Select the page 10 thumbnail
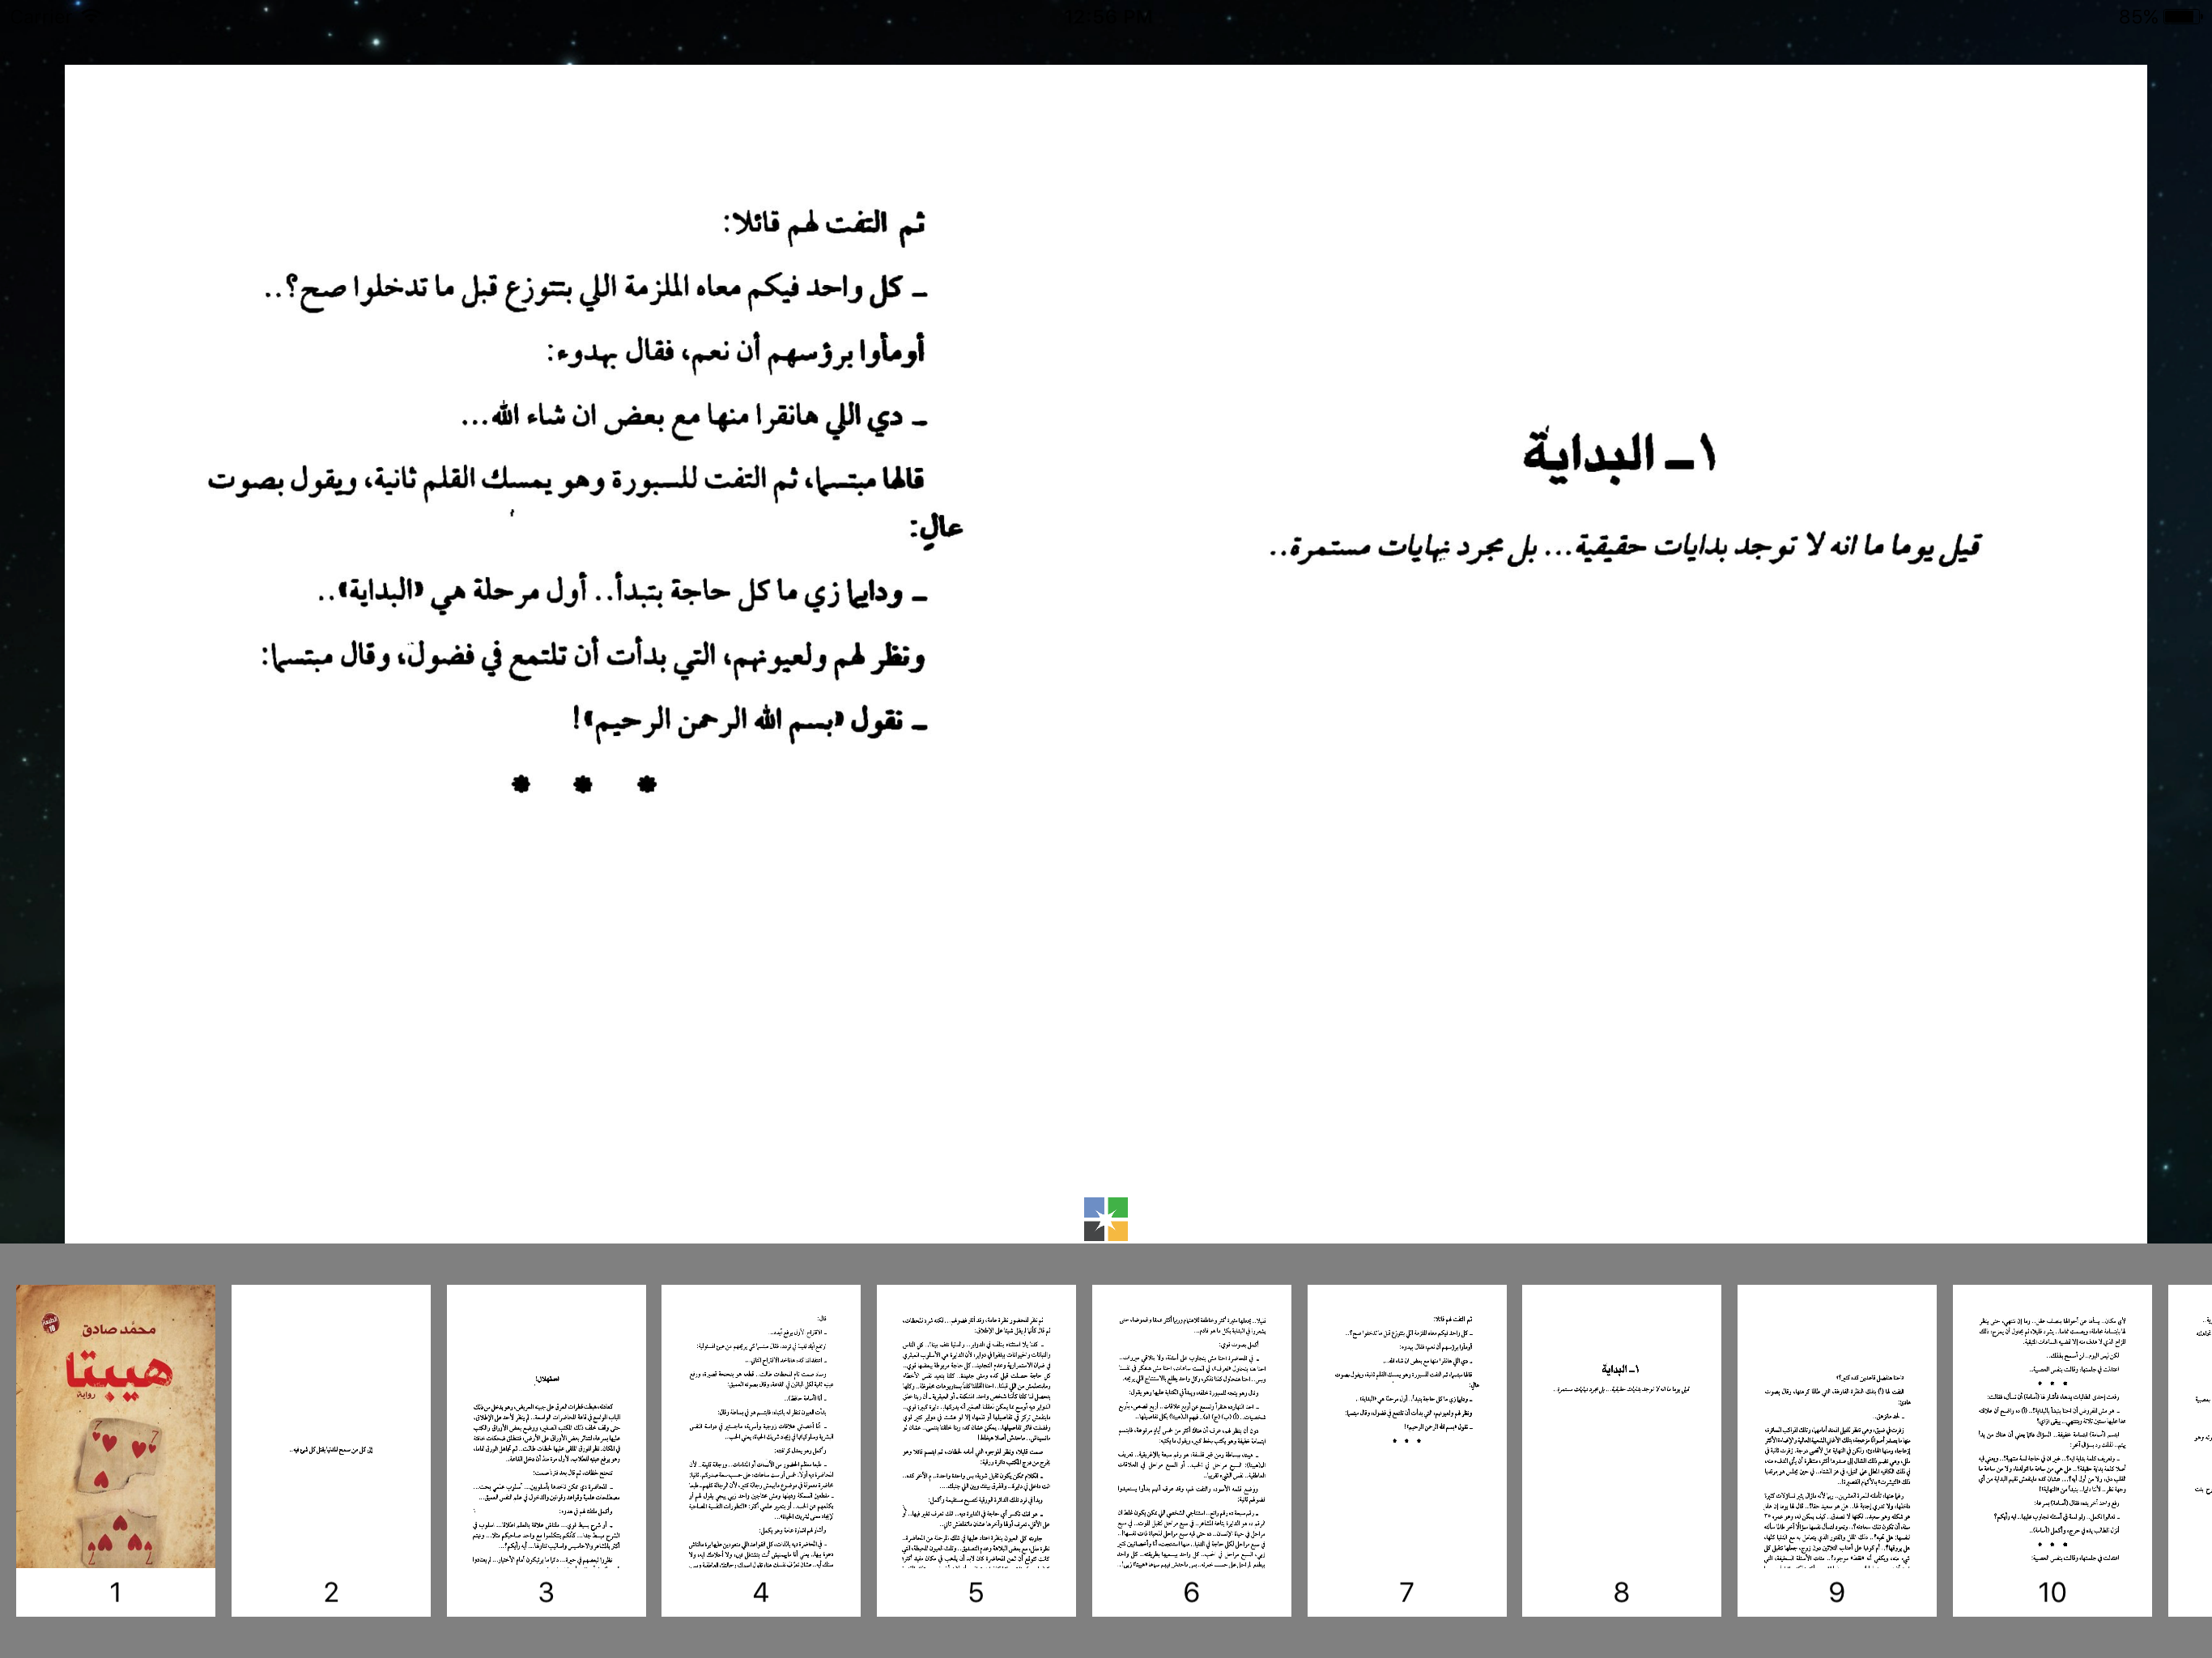 [x=2052, y=1450]
